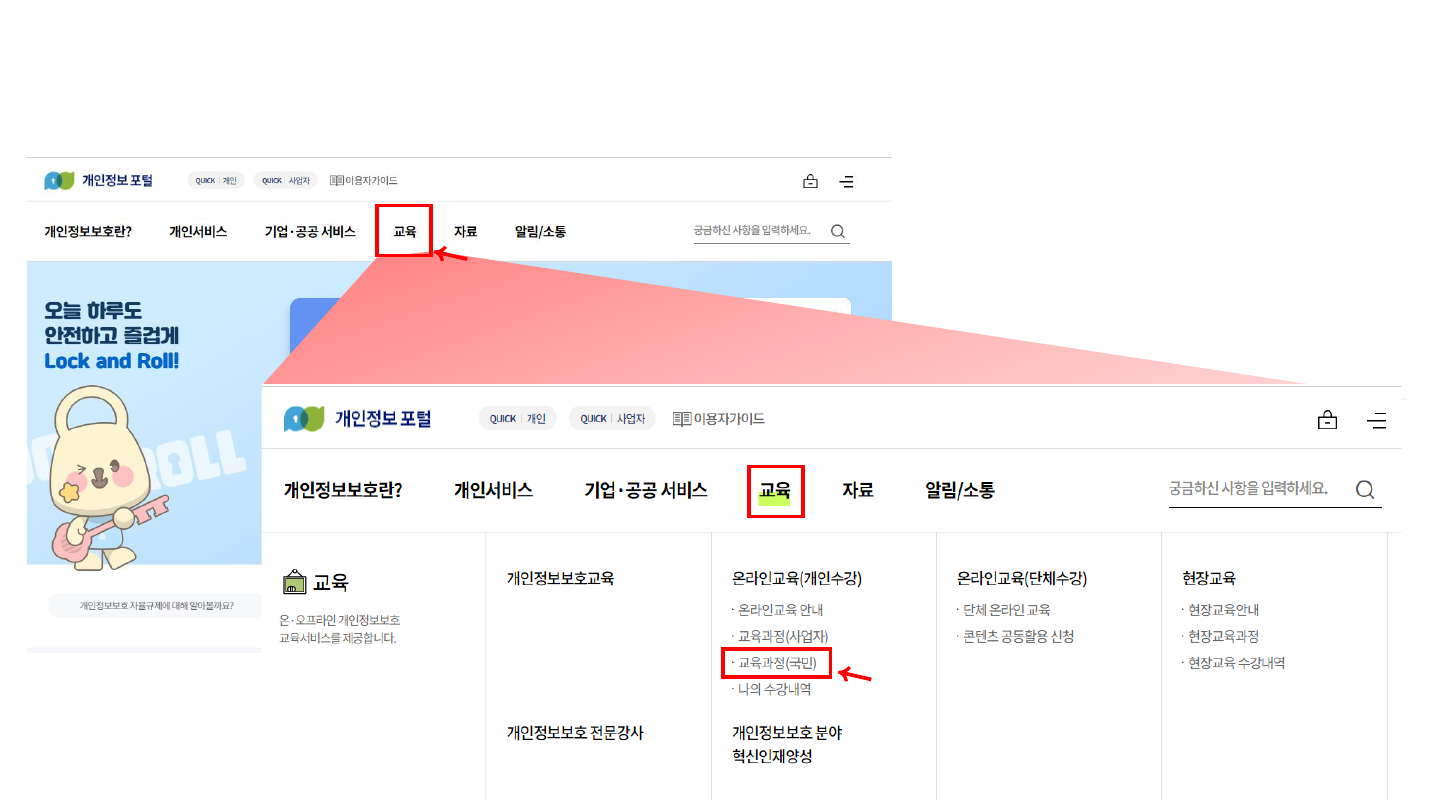
Task: Open the hamburger menu icon
Action: (x=1378, y=419)
